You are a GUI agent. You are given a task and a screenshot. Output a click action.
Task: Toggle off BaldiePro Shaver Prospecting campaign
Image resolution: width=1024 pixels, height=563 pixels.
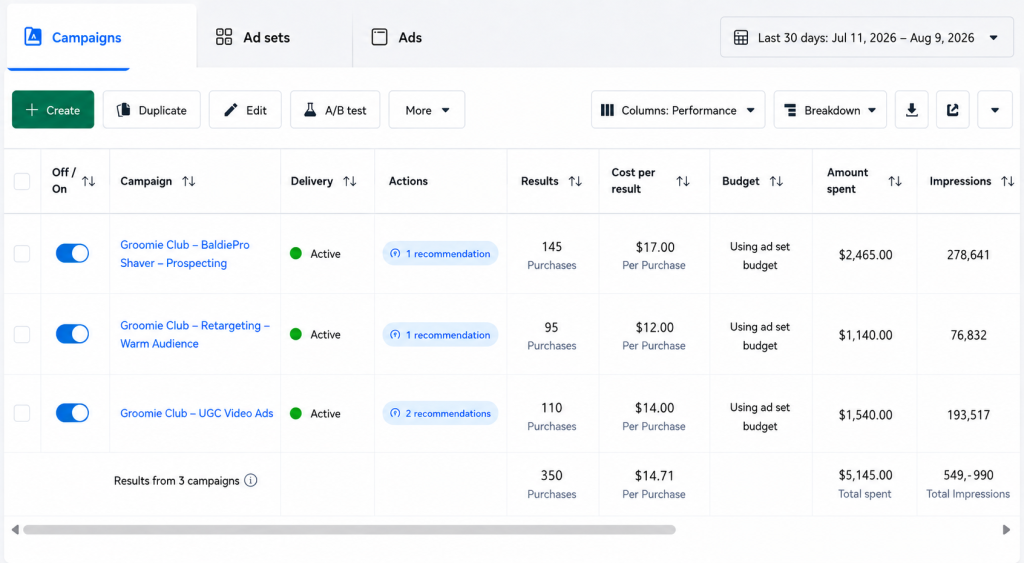click(x=72, y=253)
